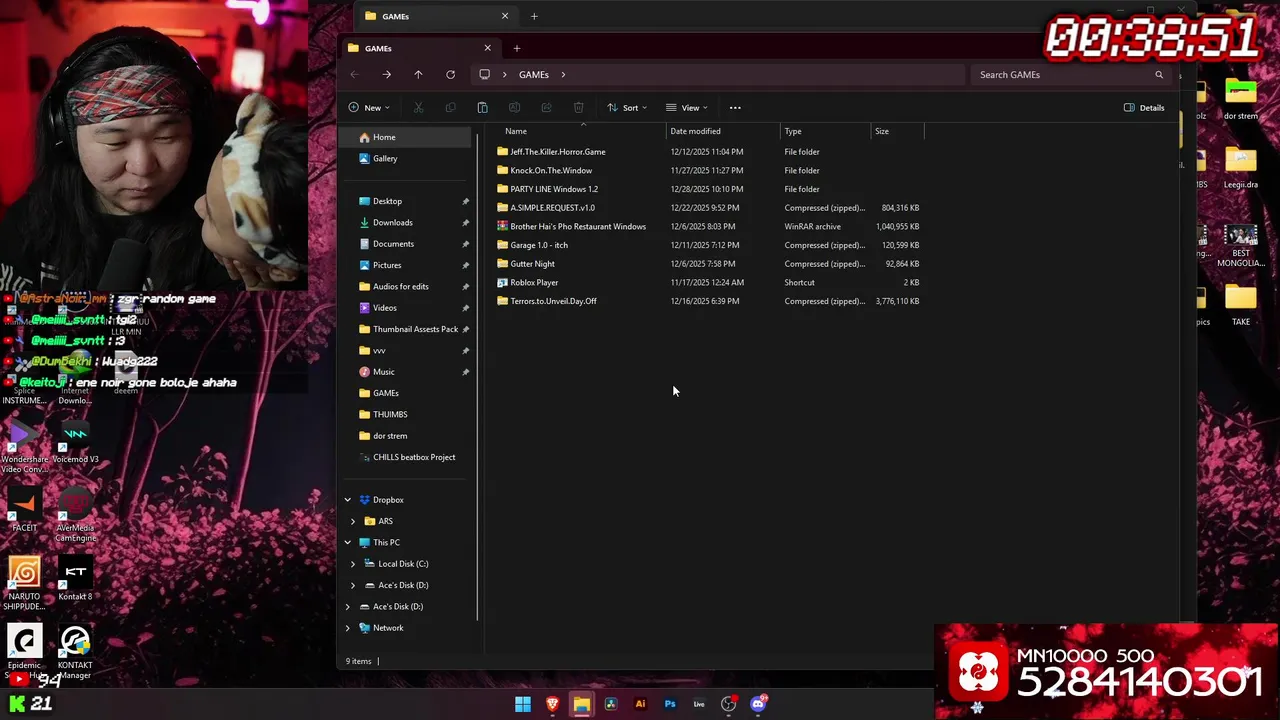
Task: Open File Explorer taskbar icon
Action: pyautogui.click(x=582, y=704)
